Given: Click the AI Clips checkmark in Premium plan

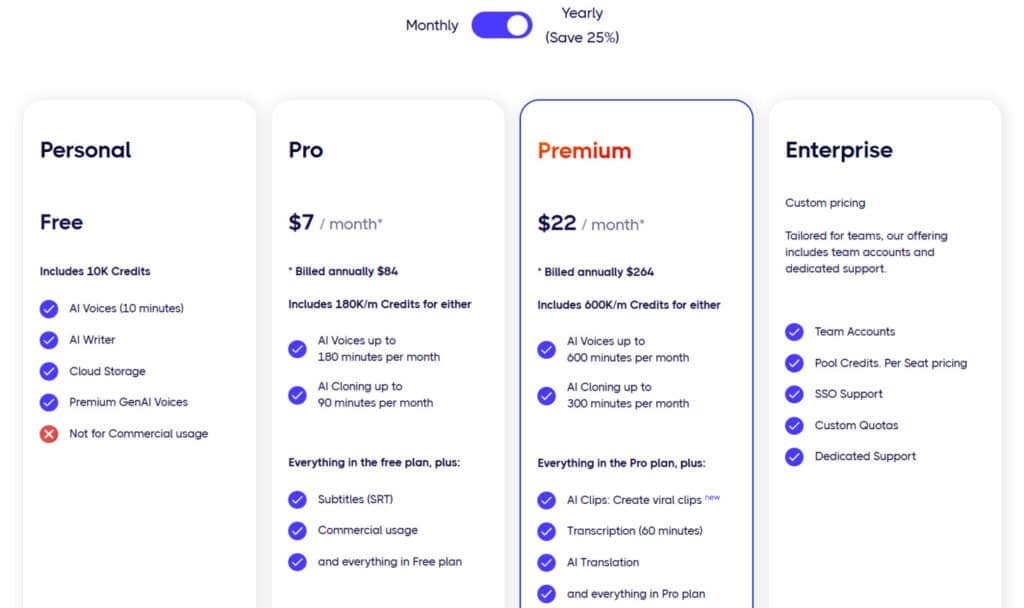Looking at the screenshot, I should point(546,499).
